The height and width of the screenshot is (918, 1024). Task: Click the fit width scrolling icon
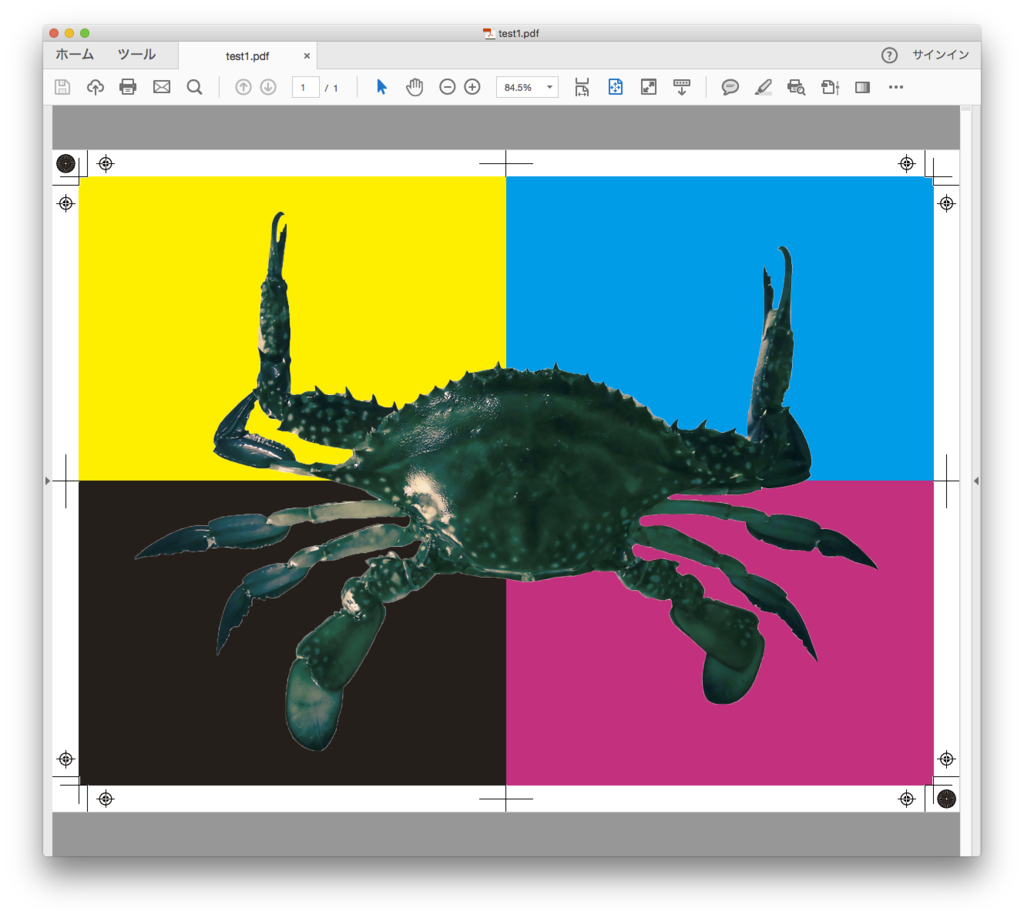click(x=582, y=87)
